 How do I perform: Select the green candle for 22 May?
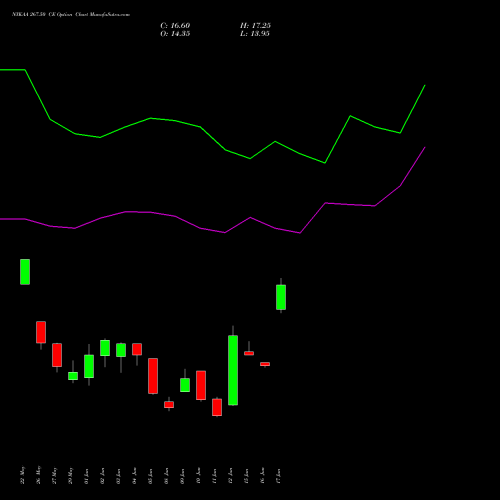click(25, 272)
